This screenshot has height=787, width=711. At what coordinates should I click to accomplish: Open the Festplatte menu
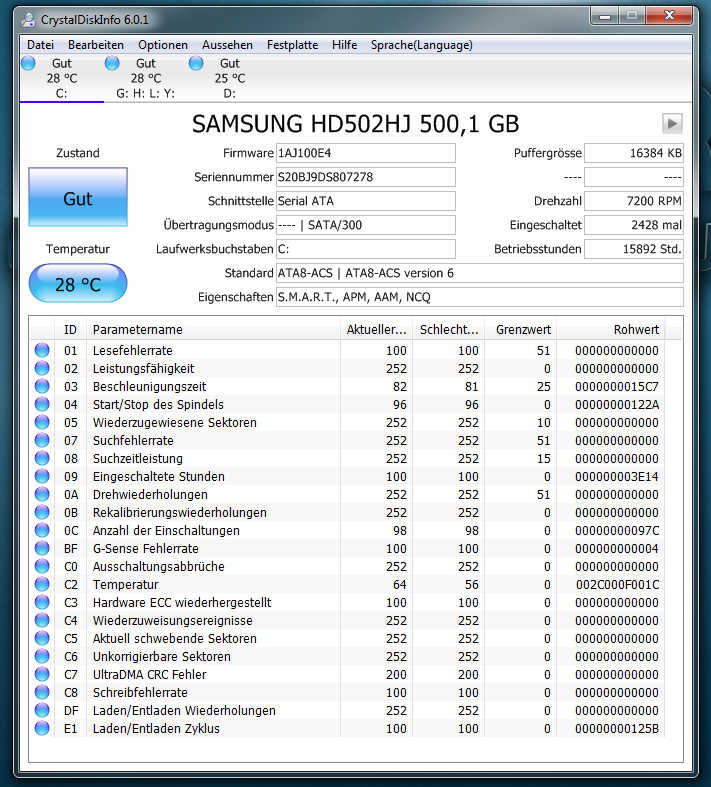pos(293,45)
